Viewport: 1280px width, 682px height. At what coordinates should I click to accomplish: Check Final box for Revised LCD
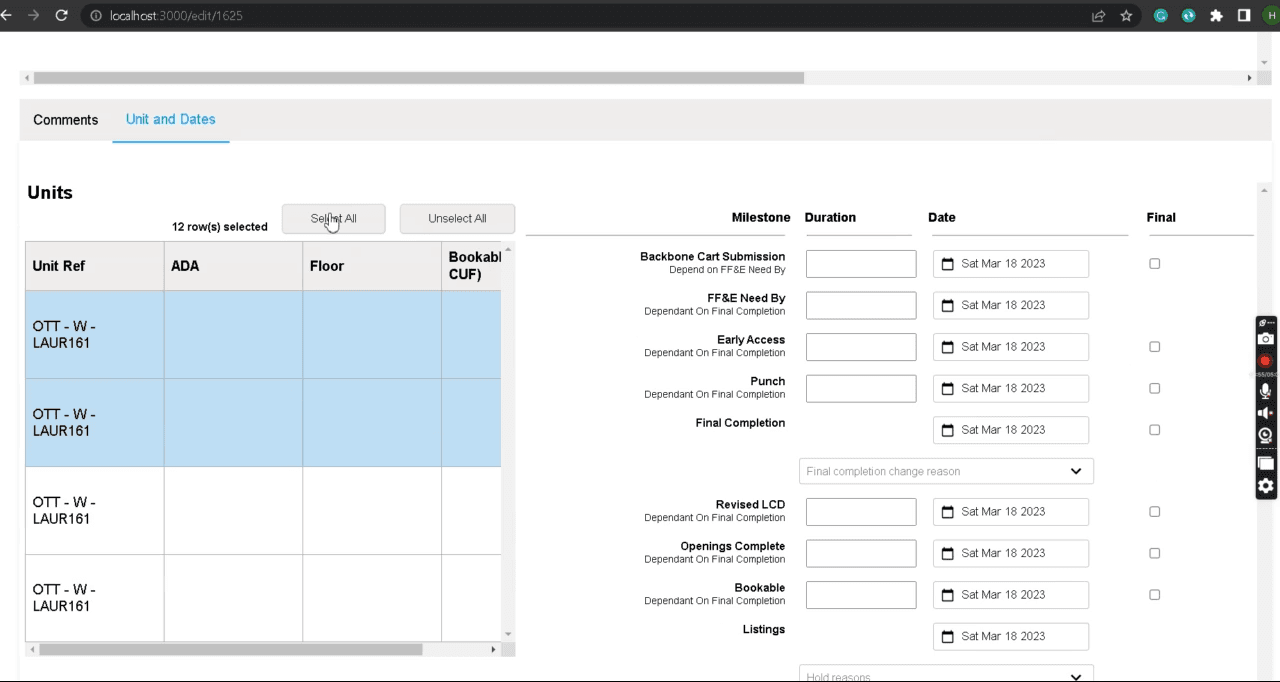point(1155,512)
